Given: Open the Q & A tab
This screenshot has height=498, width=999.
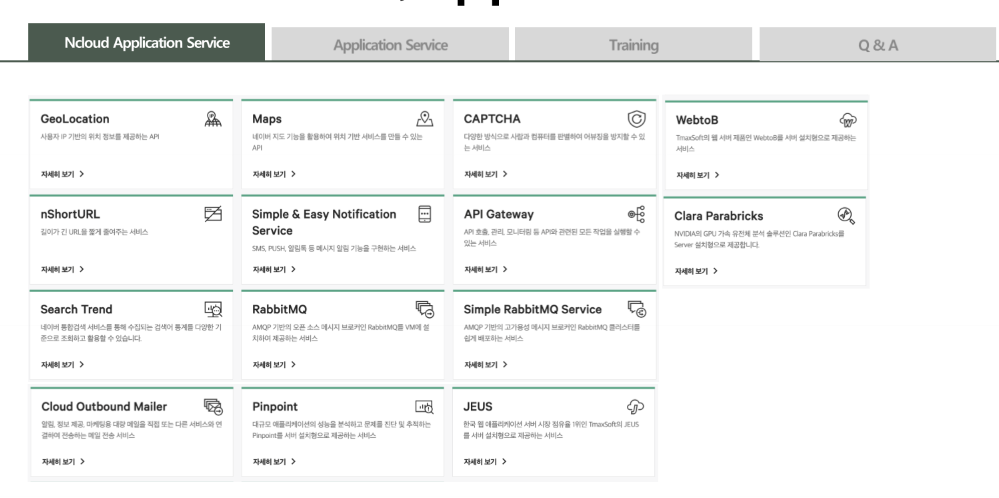Looking at the screenshot, I should (878, 45).
